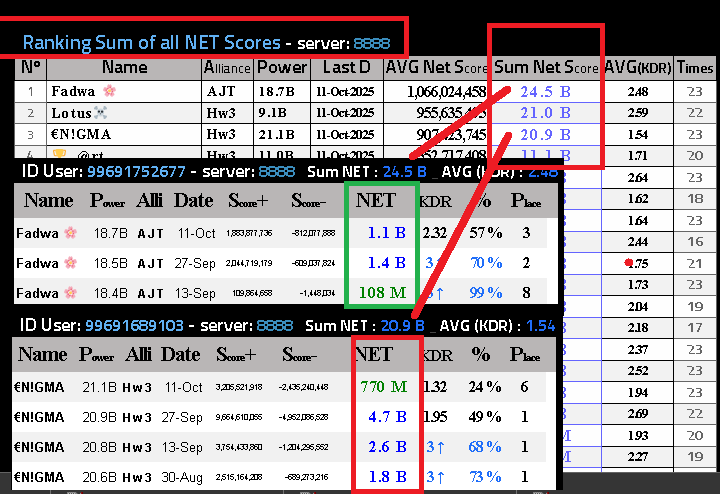720x494 pixels.
Task: Click the up arrow in €N!GMA's 30-Aug KDR cell
Action: coord(438,477)
